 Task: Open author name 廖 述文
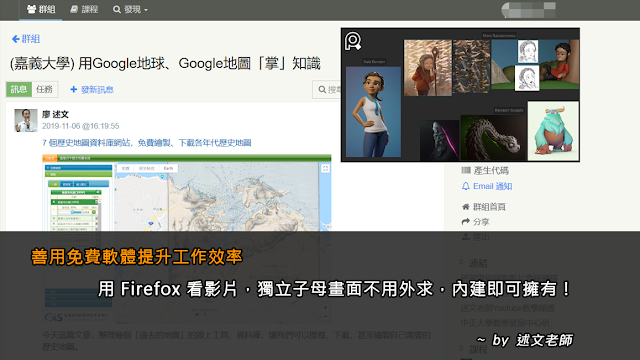tap(55, 114)
